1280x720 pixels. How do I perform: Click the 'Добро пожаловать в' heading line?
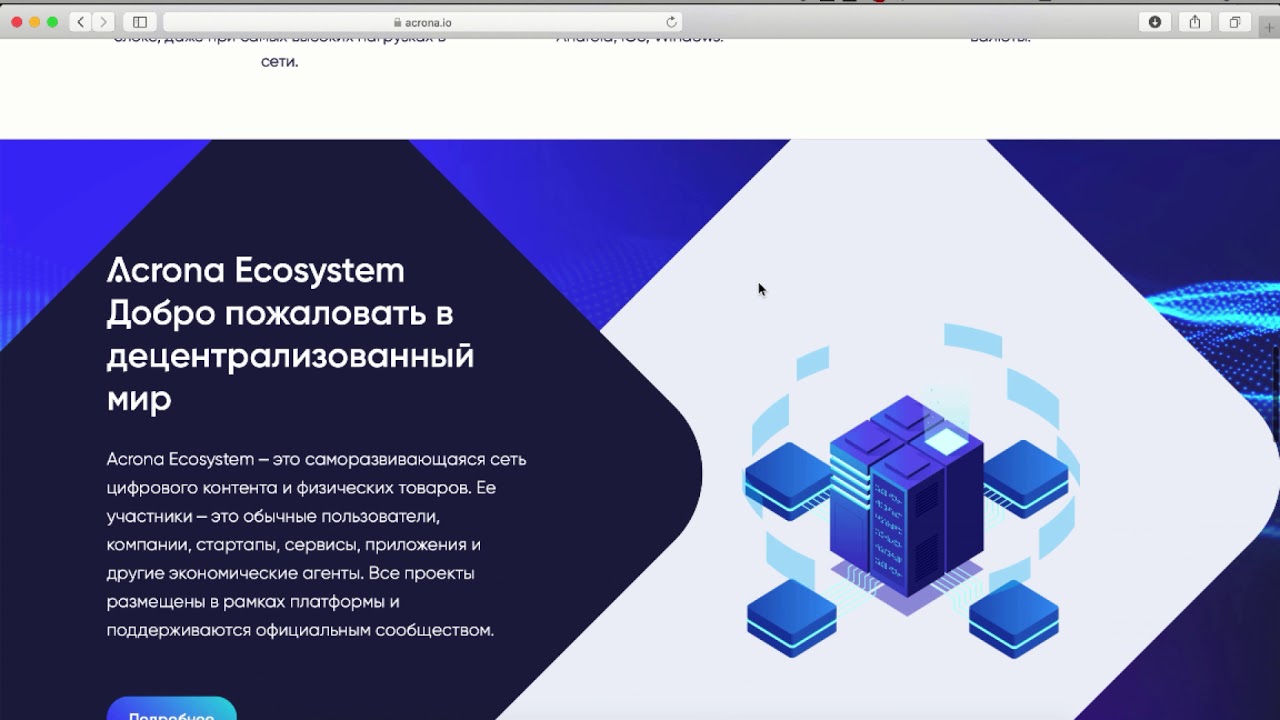[x=280, y=313]
